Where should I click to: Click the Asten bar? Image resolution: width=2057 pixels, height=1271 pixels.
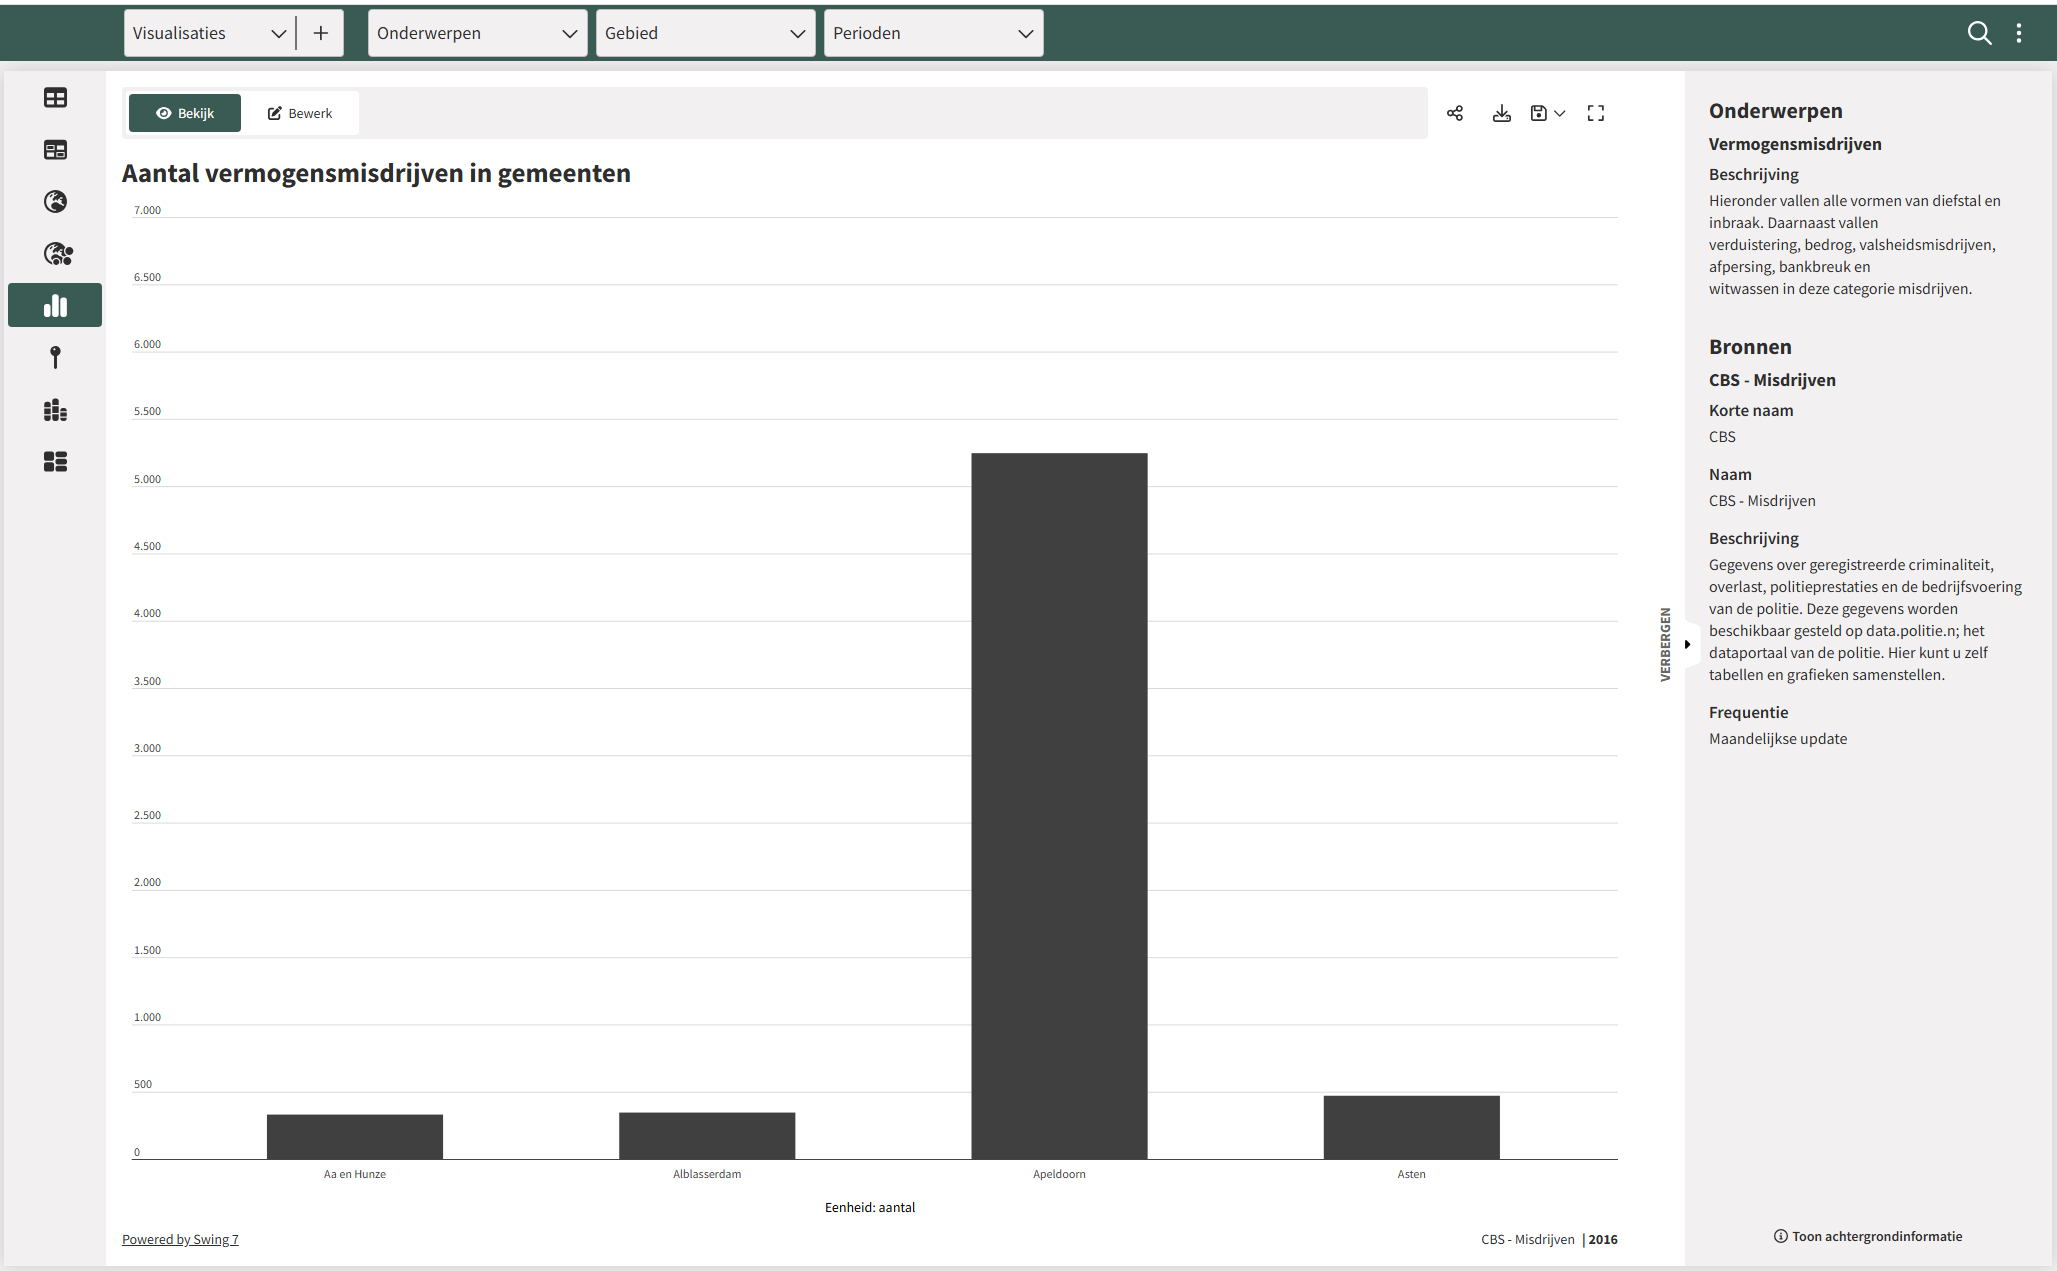[x=1411, y=1127]
